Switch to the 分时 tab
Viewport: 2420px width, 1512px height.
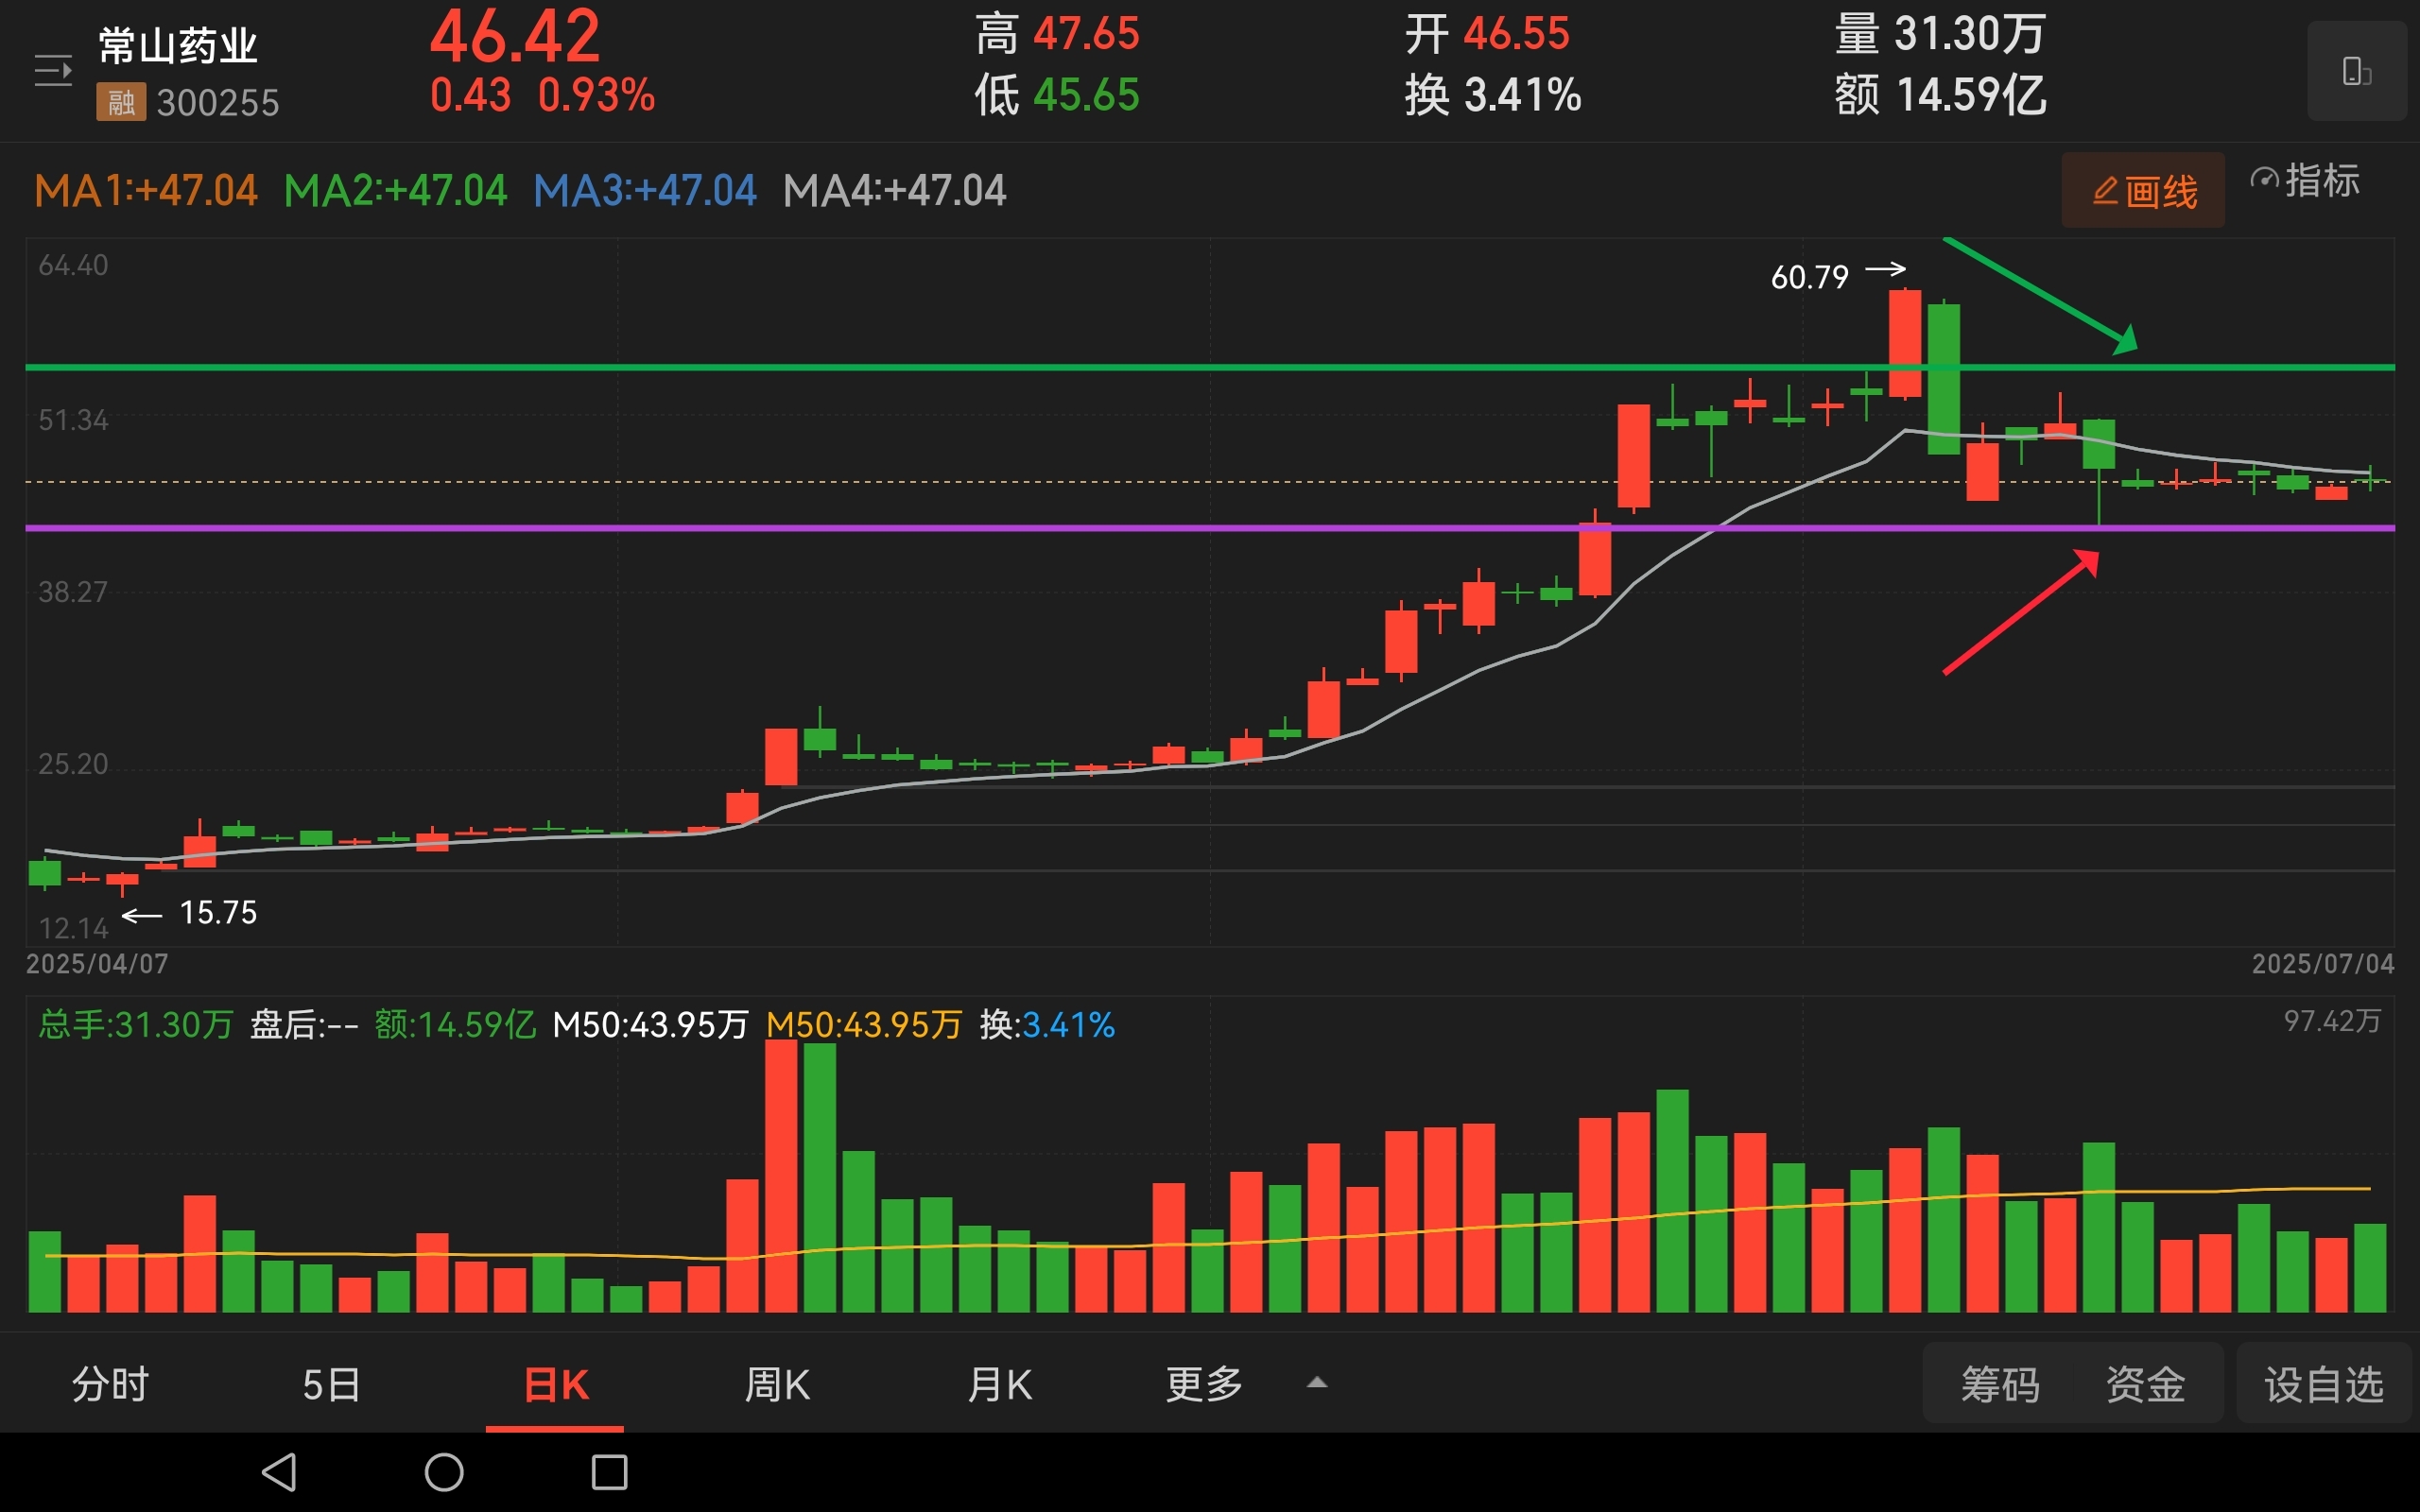pos(110,1385)
